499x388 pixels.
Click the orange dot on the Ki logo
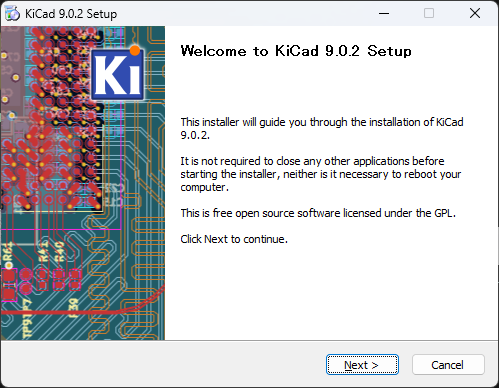(135, 50)
